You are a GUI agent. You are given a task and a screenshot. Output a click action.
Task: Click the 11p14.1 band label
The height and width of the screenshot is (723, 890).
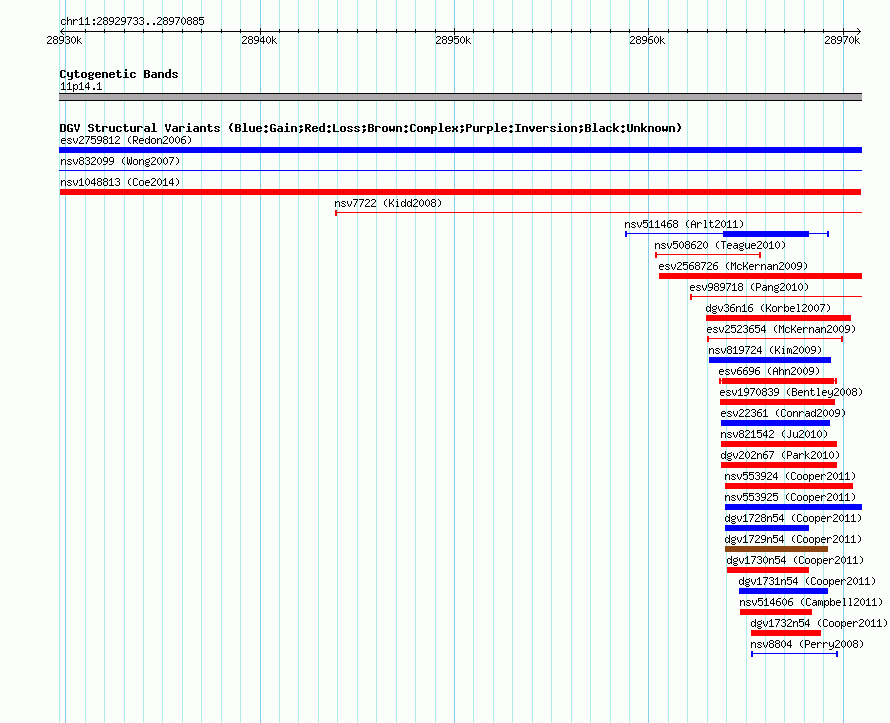[x=81, y=86]
